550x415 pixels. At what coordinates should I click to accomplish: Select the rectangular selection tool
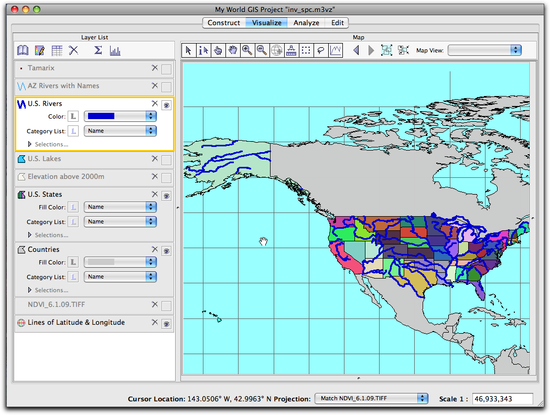point(306,51)
